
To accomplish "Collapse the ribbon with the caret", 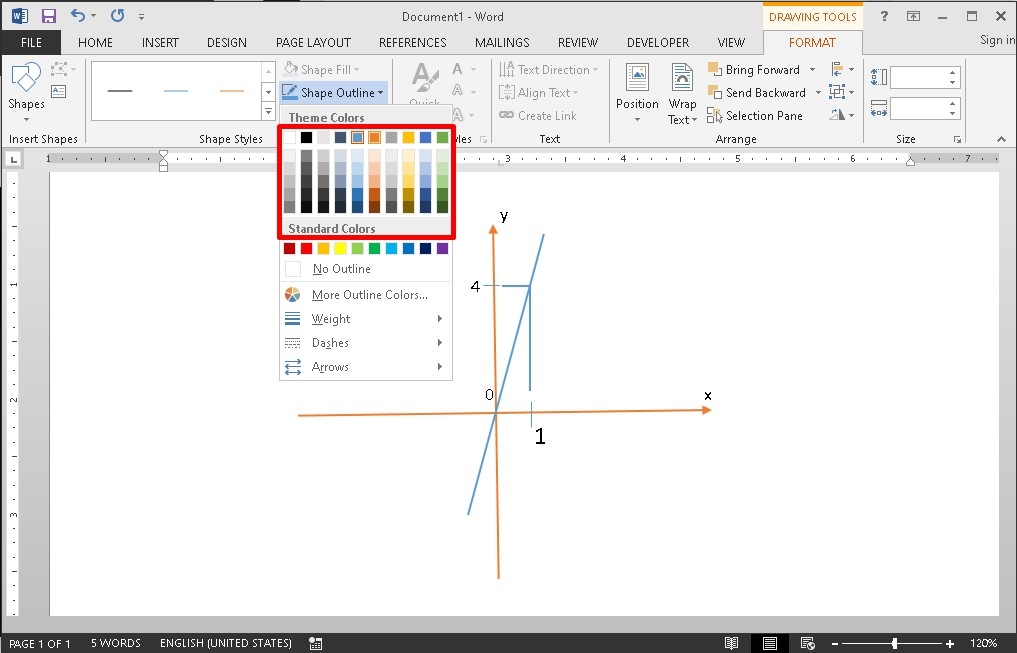I will pyautogui.click(x=1001, y=139).
